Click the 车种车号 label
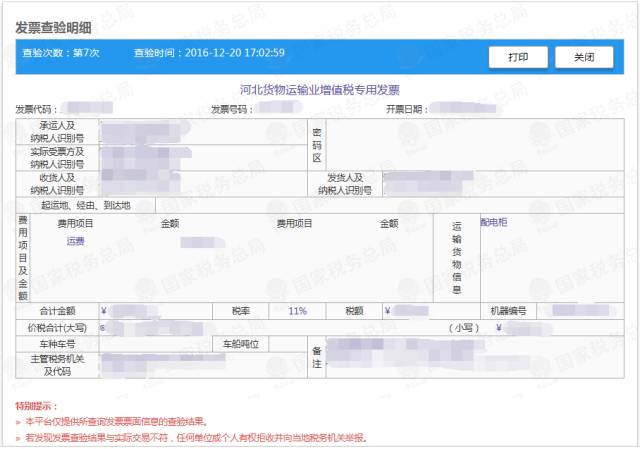Viewport: 640px width, 449px height. point(58,344)
